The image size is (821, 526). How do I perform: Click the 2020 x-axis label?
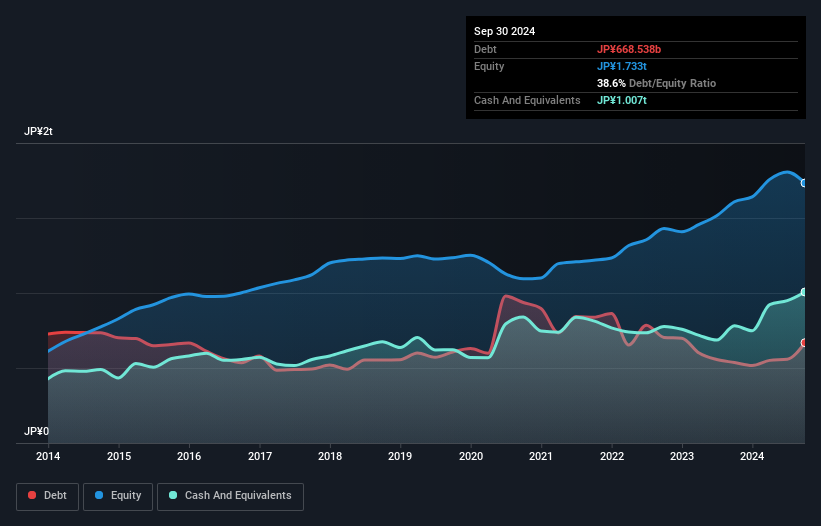471,456
